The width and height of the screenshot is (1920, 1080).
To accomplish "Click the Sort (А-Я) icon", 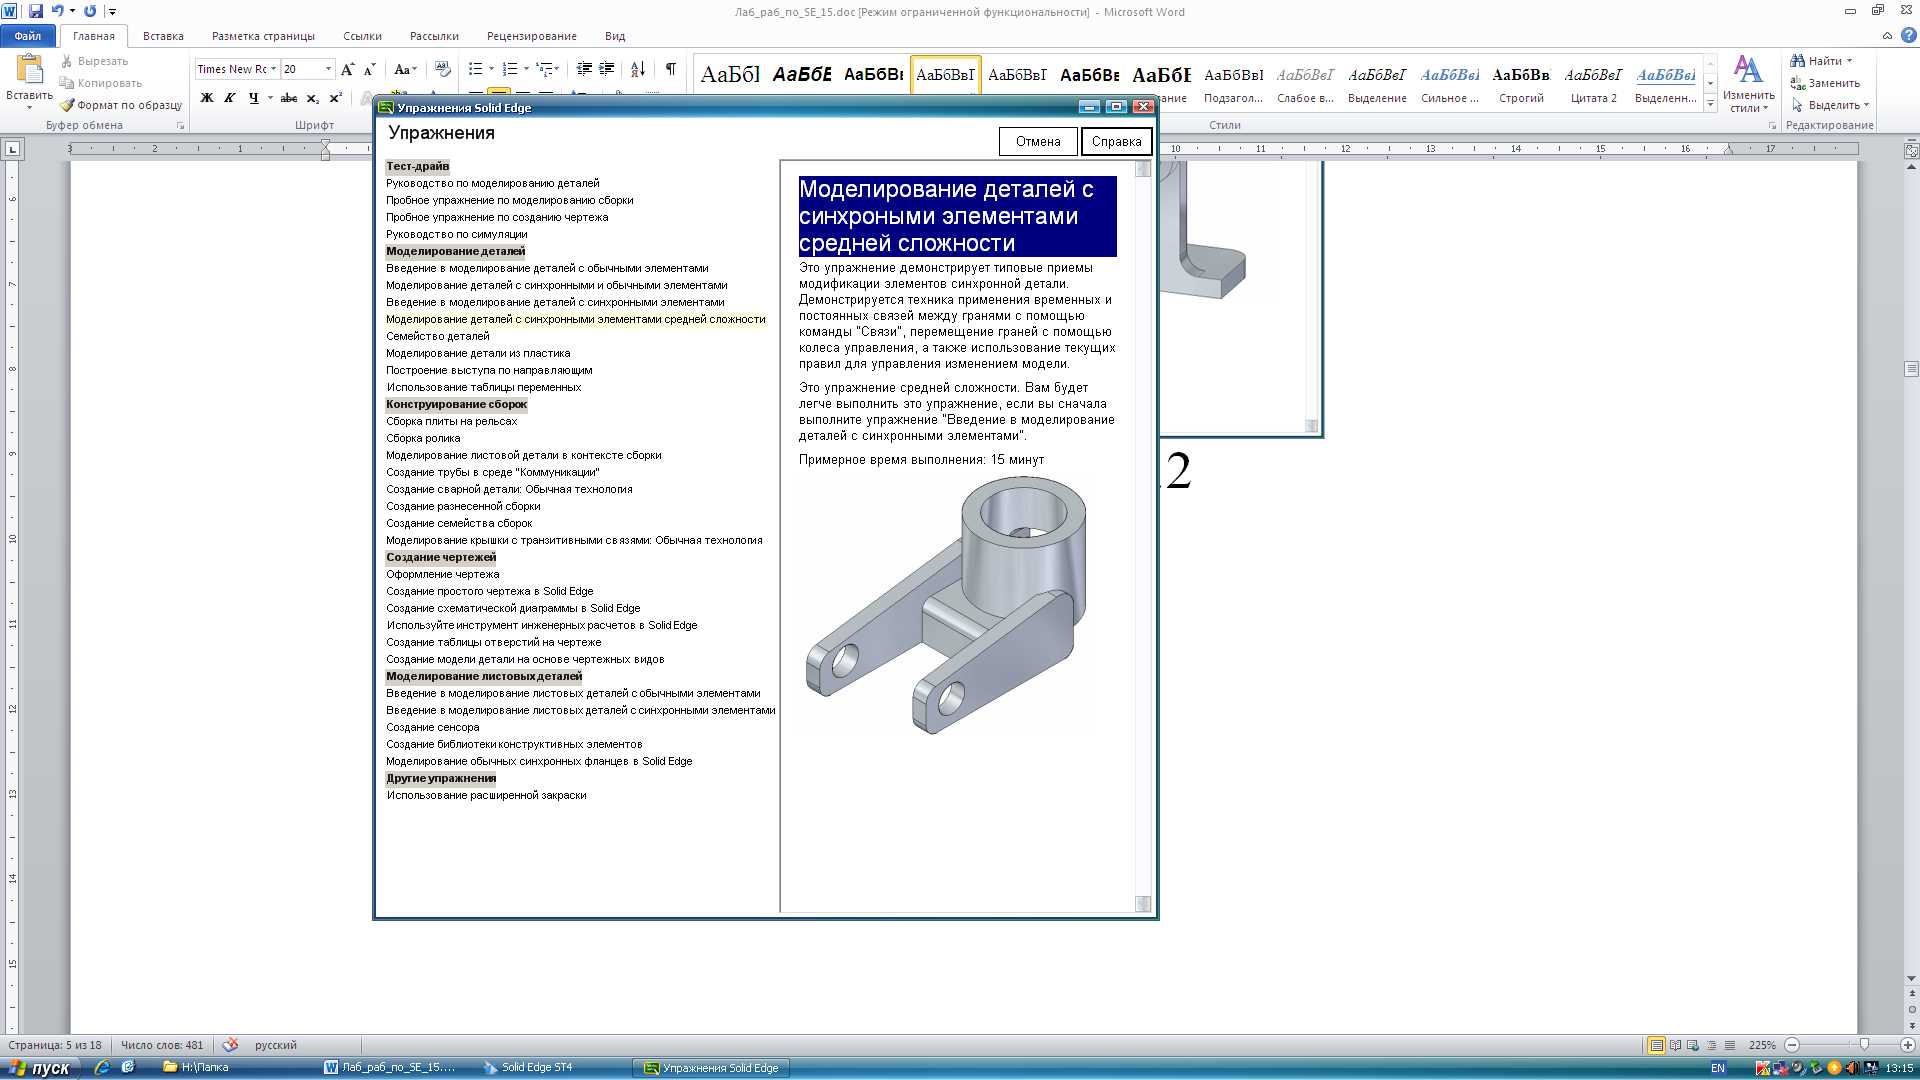I will 638,69.
